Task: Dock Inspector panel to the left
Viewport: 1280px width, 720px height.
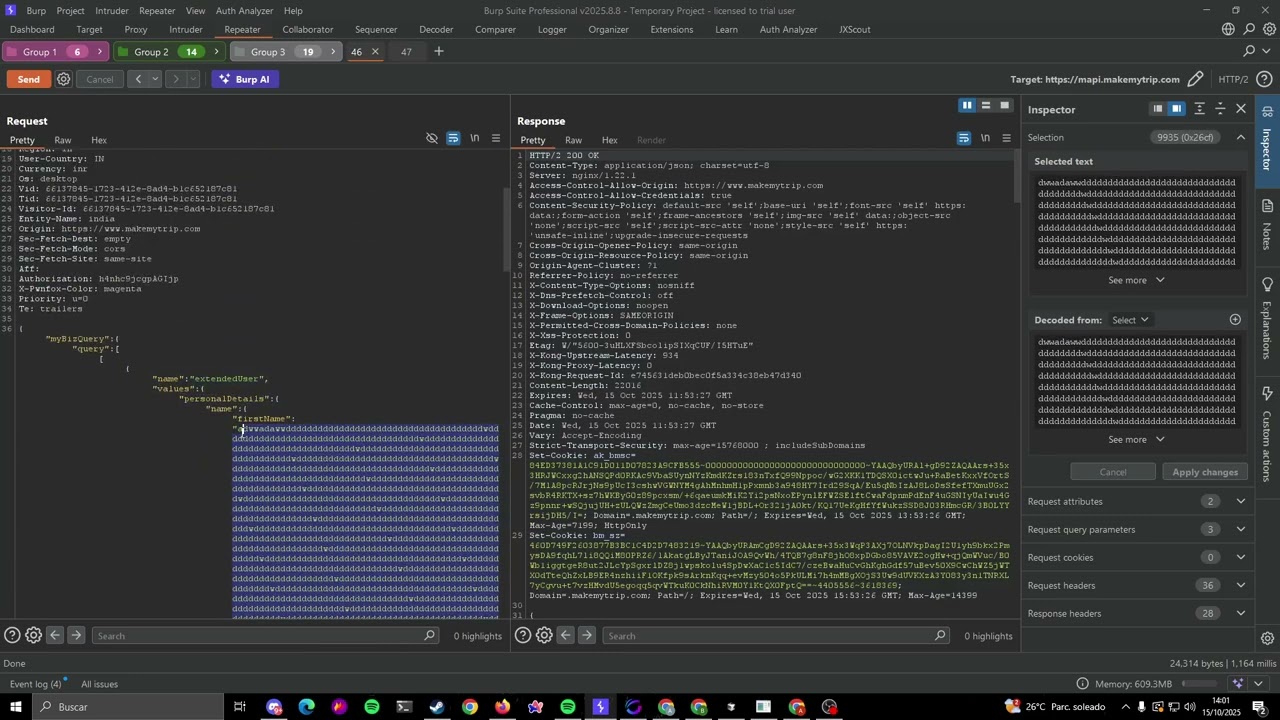Action: (1158, 109)
